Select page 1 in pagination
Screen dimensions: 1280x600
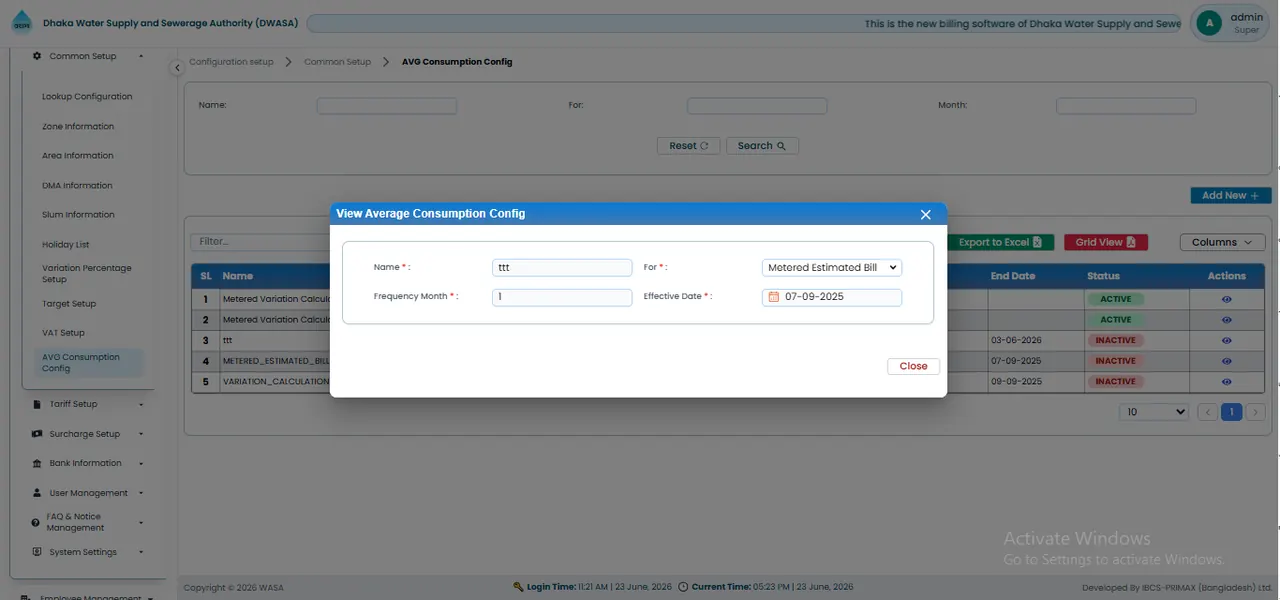(1232, 412)
